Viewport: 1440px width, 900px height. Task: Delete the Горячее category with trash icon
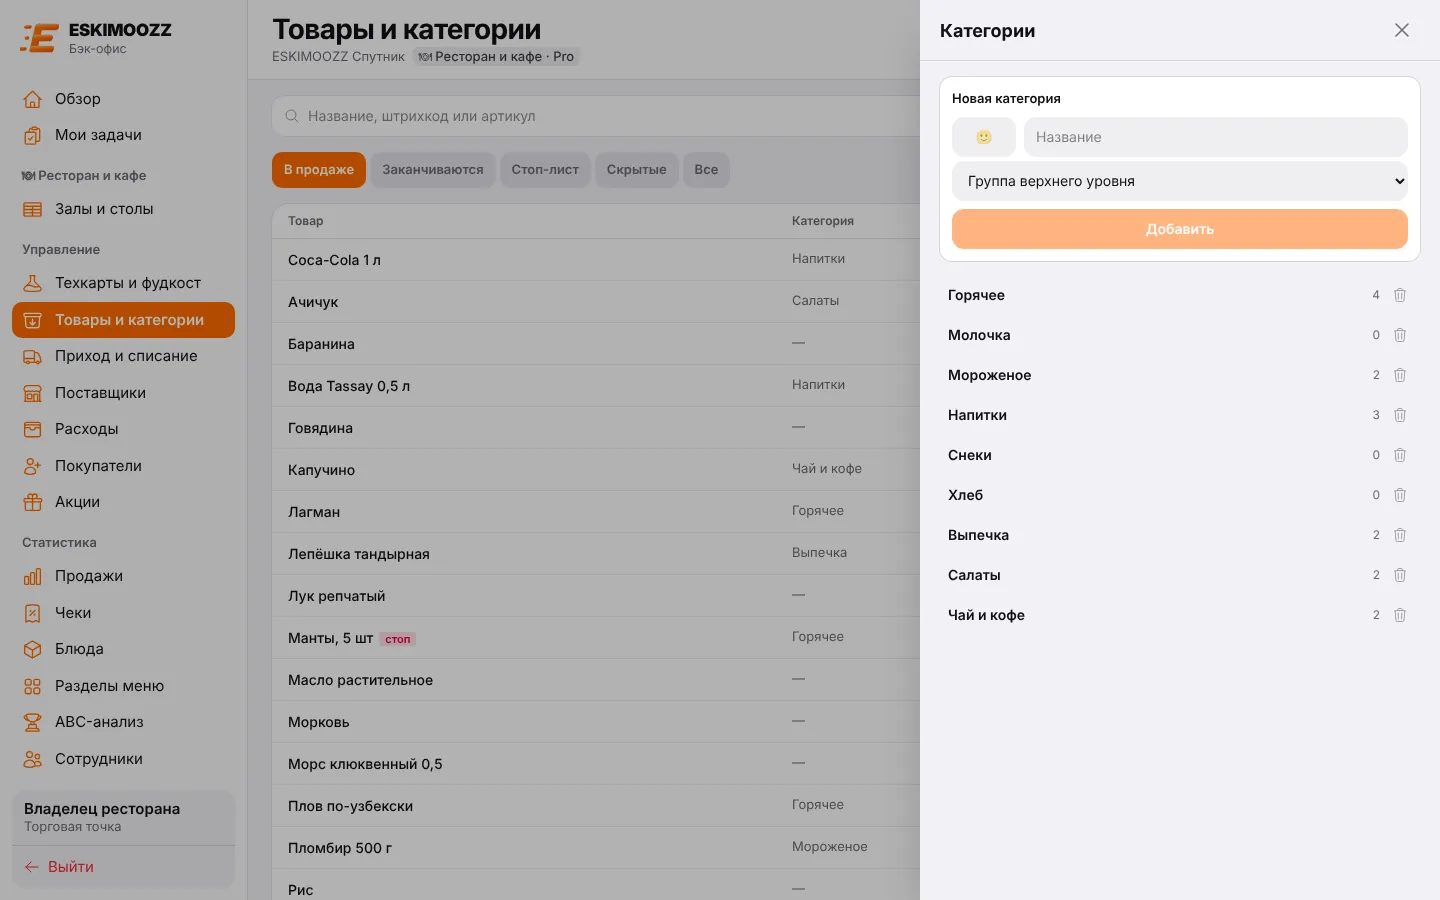click(1400, 295)
